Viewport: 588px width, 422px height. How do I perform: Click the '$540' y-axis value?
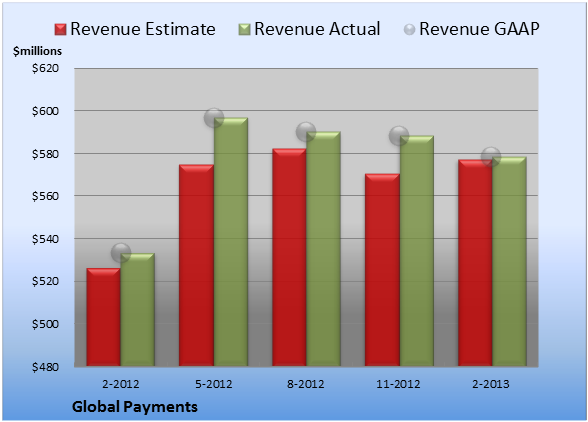pyautogui.click(x=45, y=239)
